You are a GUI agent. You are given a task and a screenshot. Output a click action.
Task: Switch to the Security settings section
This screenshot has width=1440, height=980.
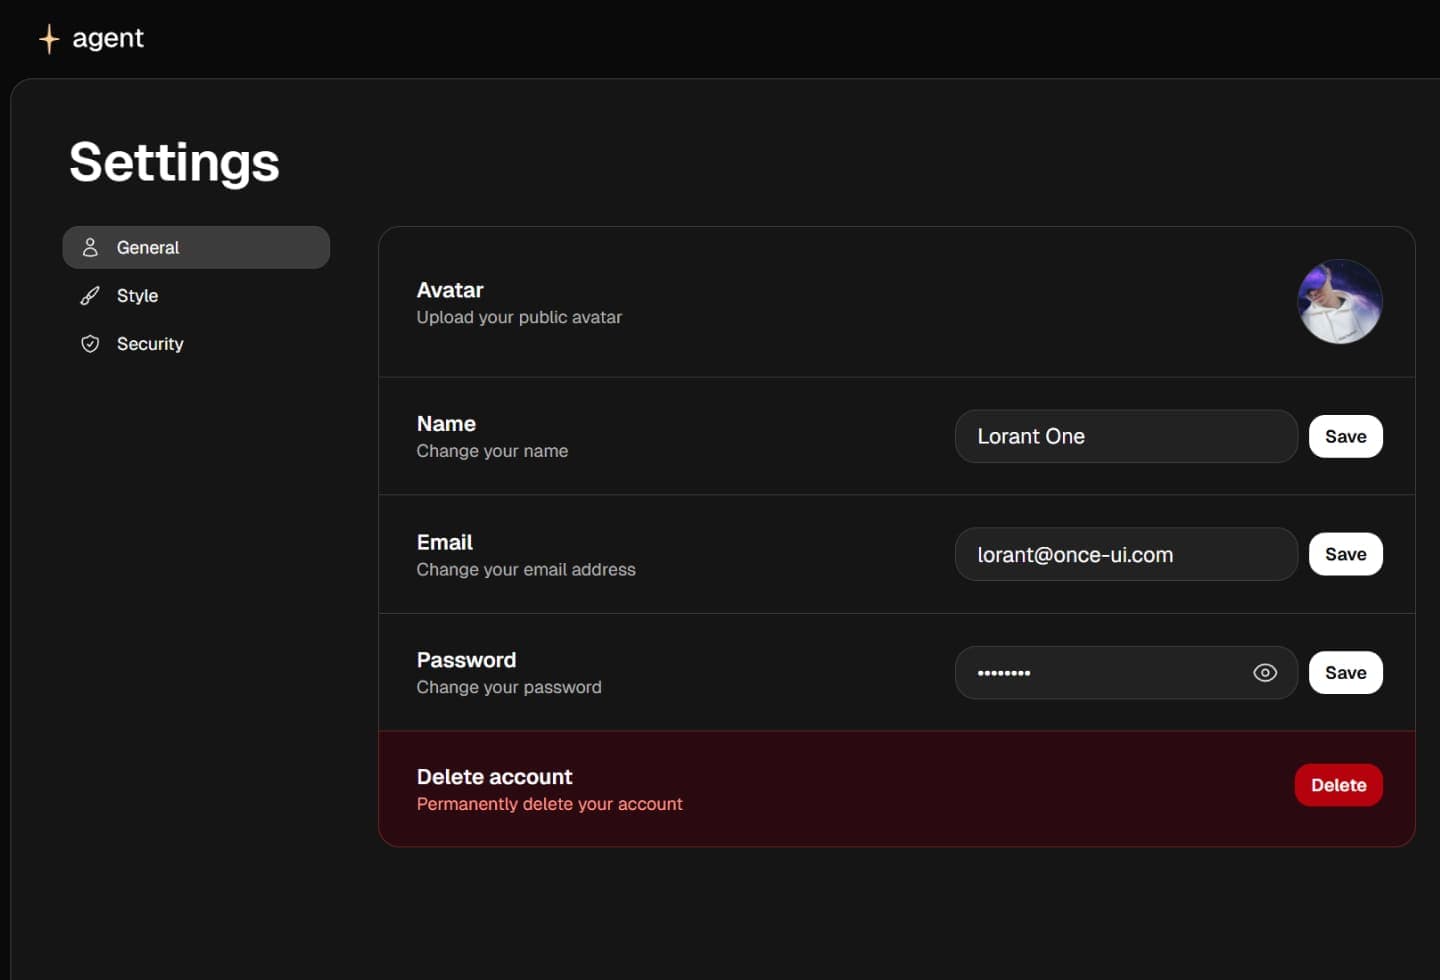pos(150,343)
